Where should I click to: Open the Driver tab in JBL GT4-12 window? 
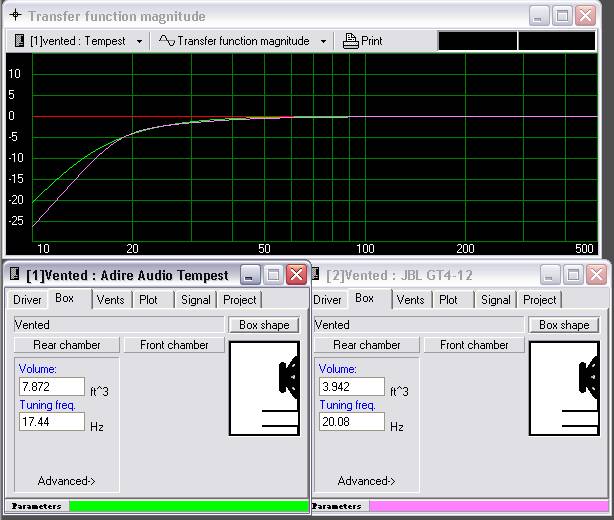tap(327, 300)
